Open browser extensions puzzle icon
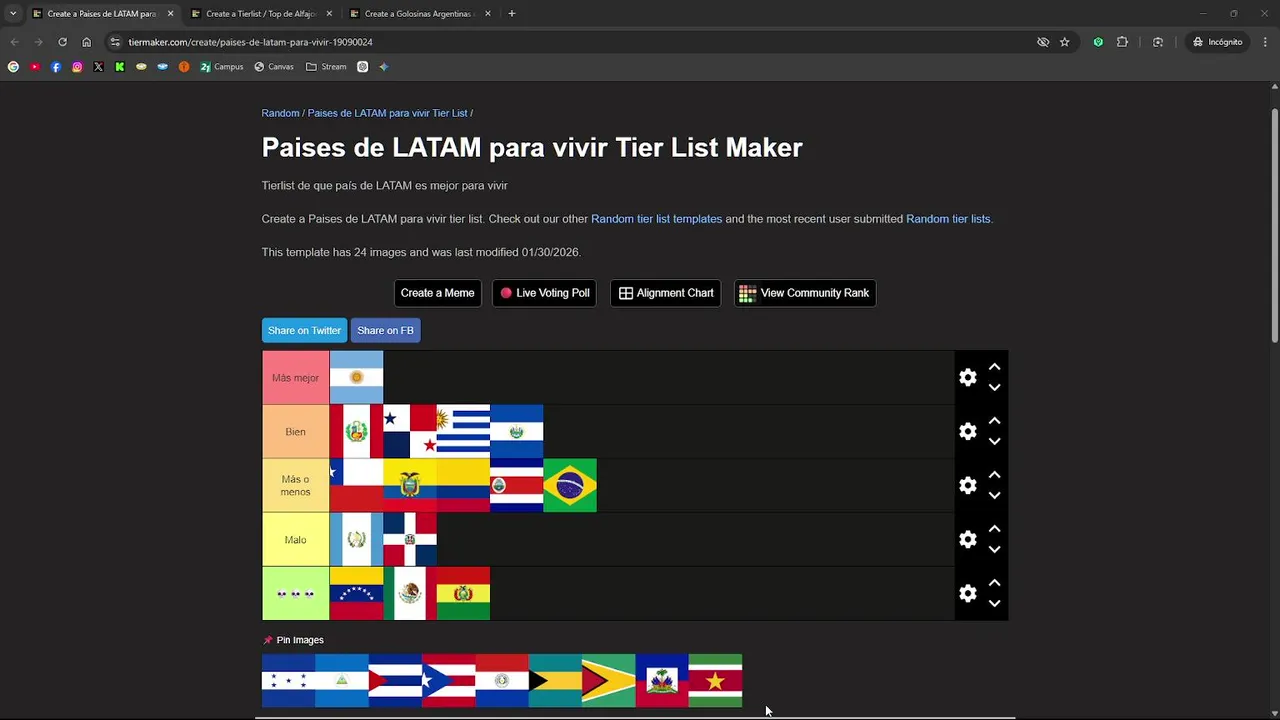The width and height of the screenshot is (1280, 720). [x=1122, y=42]
